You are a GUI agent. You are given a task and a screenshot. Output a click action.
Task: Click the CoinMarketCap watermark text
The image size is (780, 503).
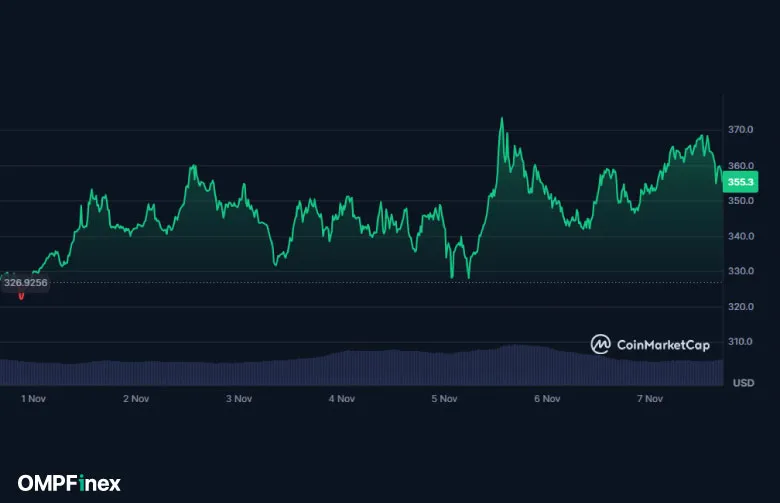click(662, 345)
